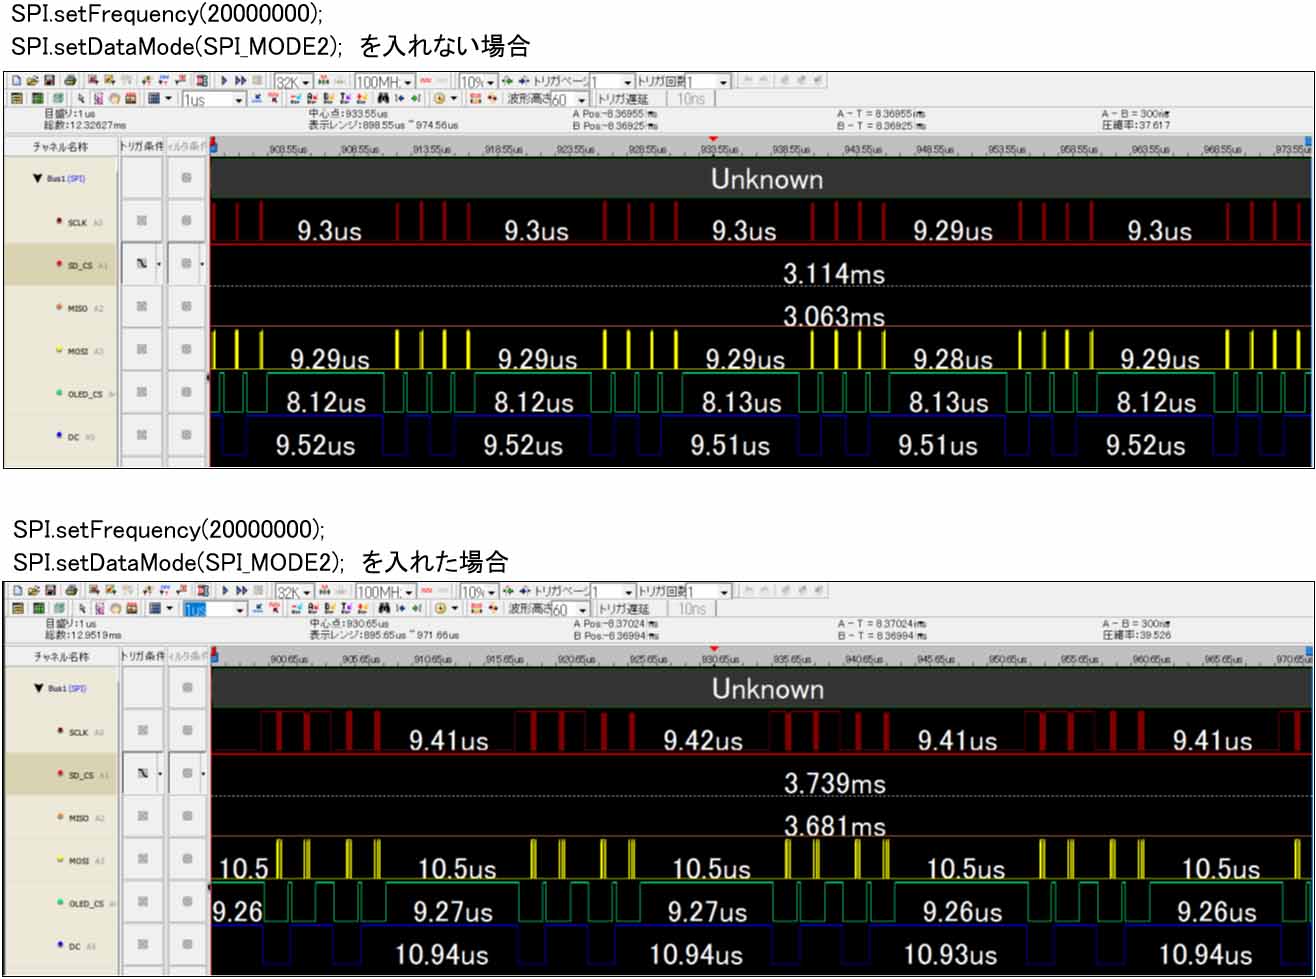Click the Open folder icon in the lower analyzer window

32,591
